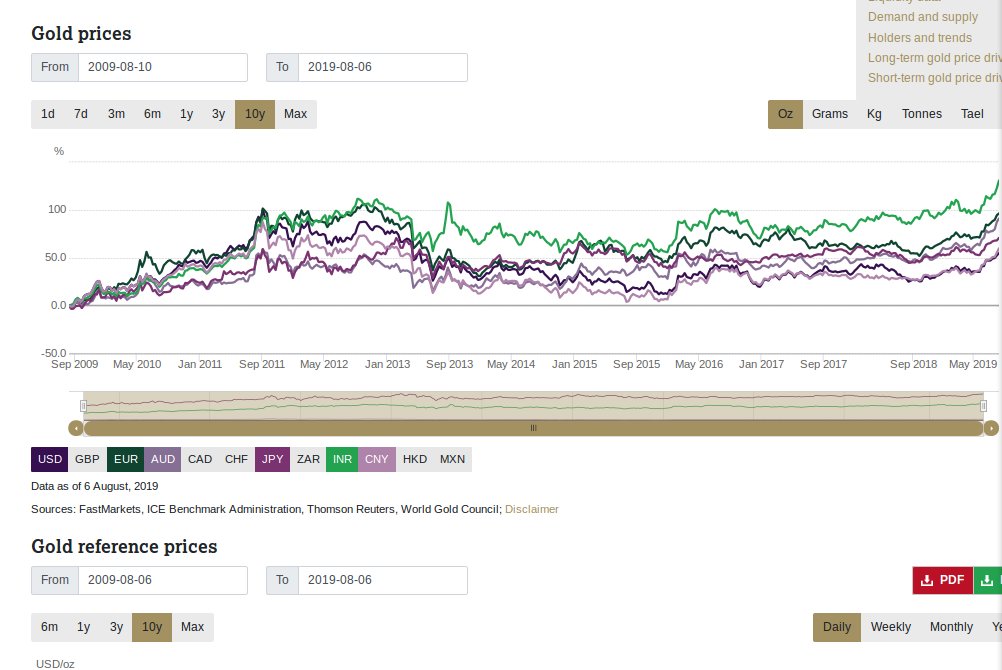Click the PDF download button
The width and height of the screenshot is (1002, 670).
(x=942, y=580)
